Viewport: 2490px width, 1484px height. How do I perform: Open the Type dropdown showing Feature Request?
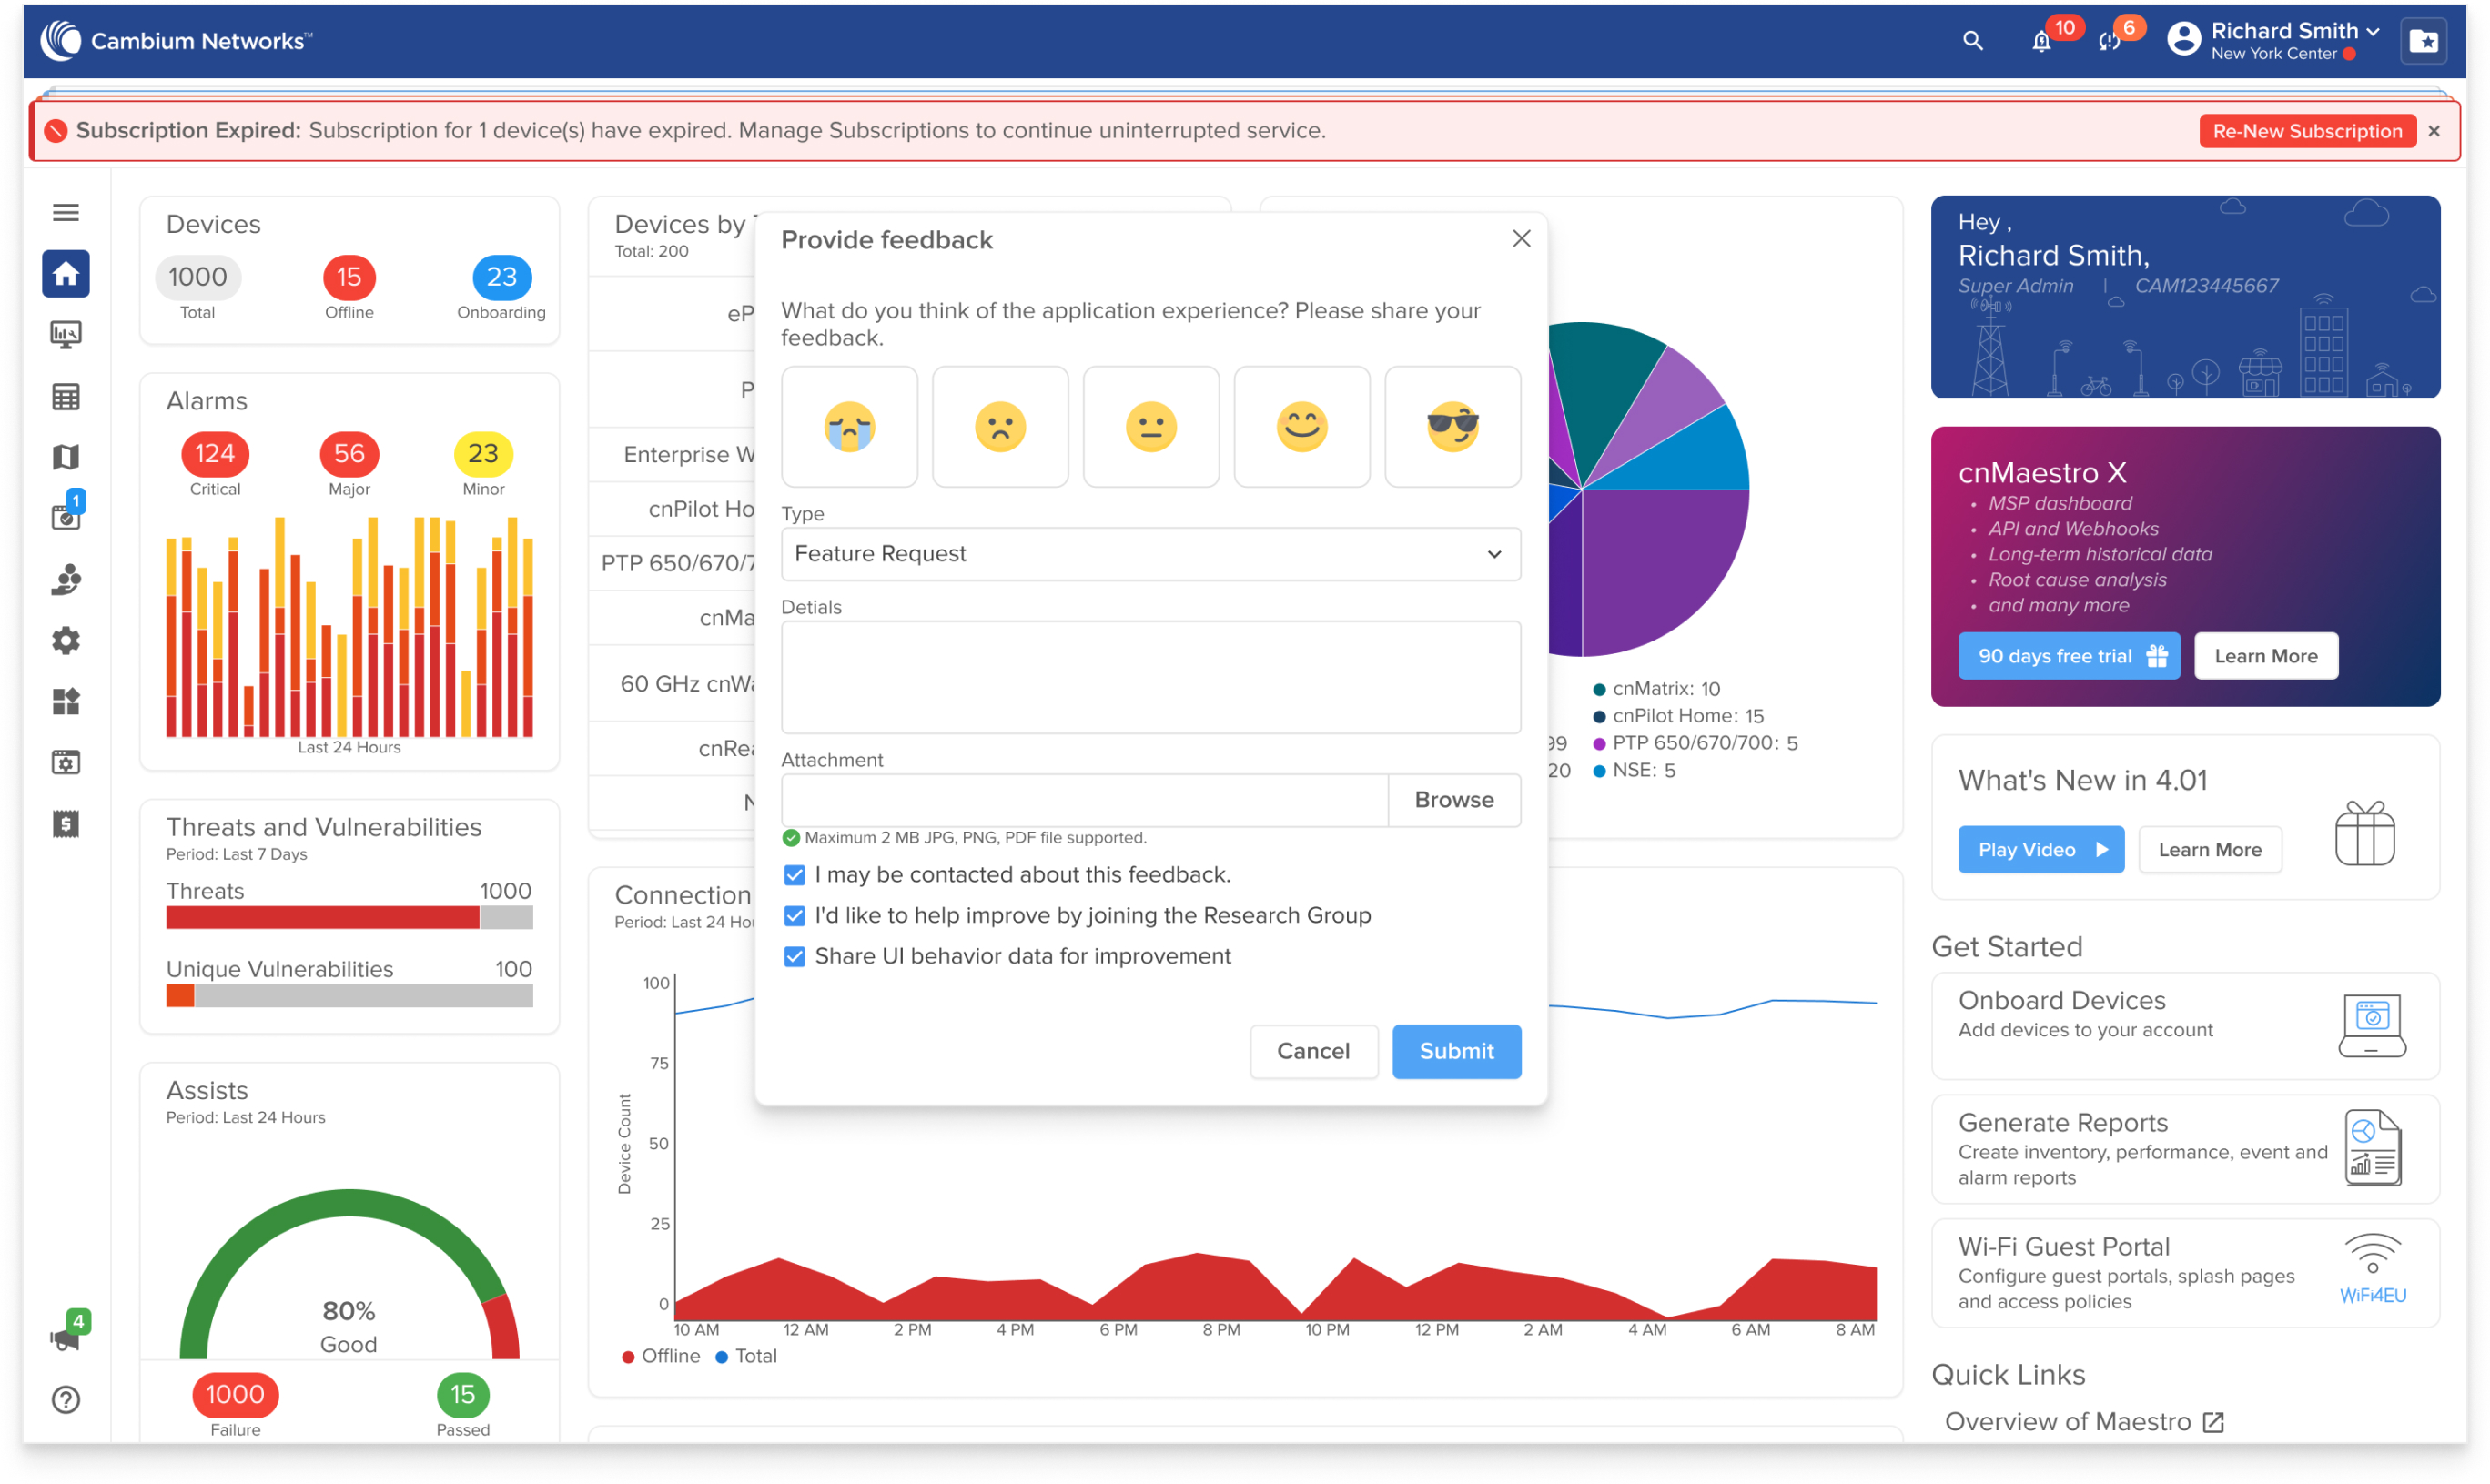(x=1151, y=554)
